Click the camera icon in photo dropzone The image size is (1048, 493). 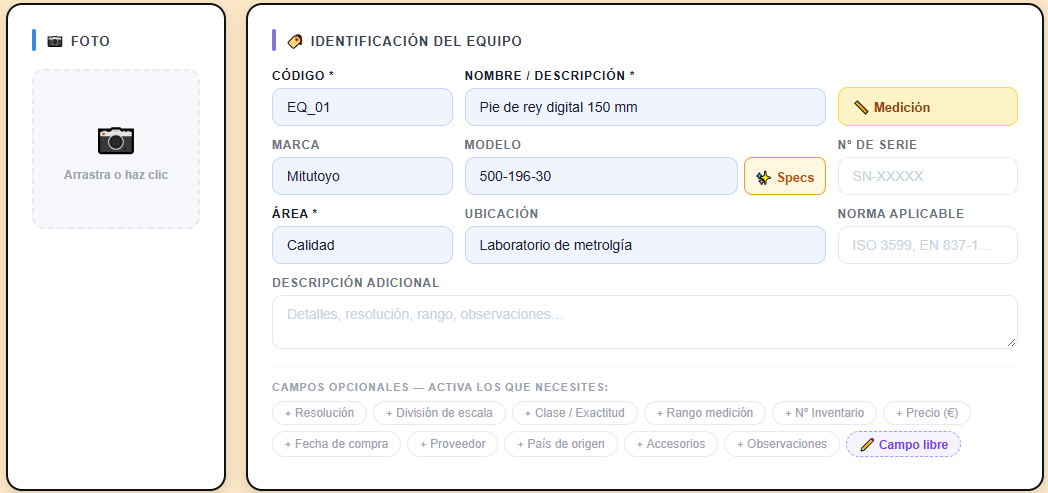pyautogui.click(x=116, y=140)
